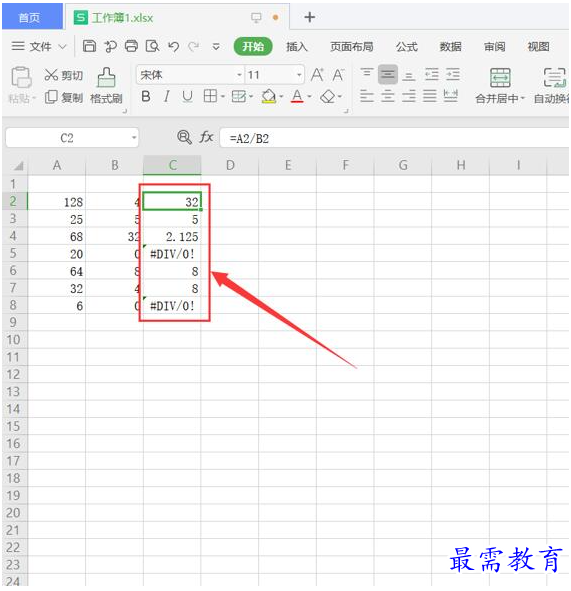Click the magnifier icon beside fx
This screenshot has width=571, height=591.
tap(184, 137)
